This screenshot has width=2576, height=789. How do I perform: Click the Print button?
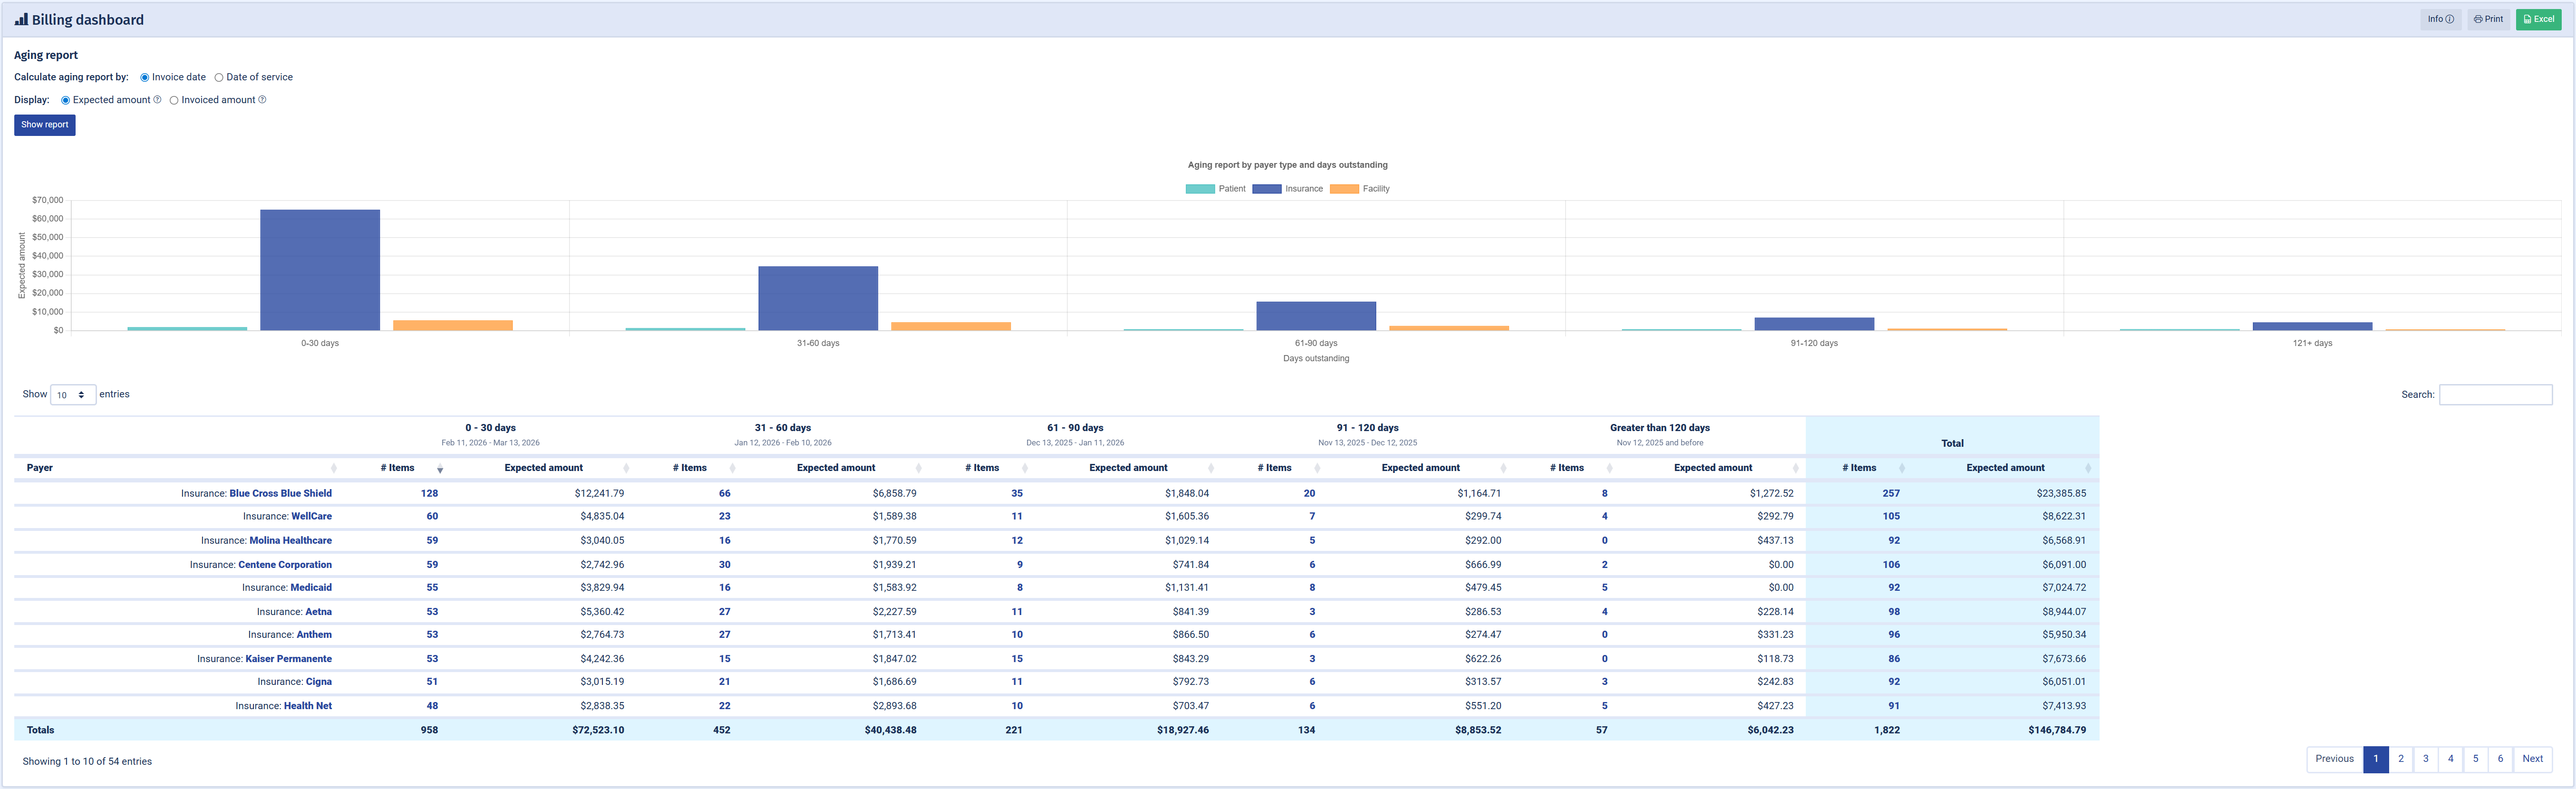coord(2488,19)
